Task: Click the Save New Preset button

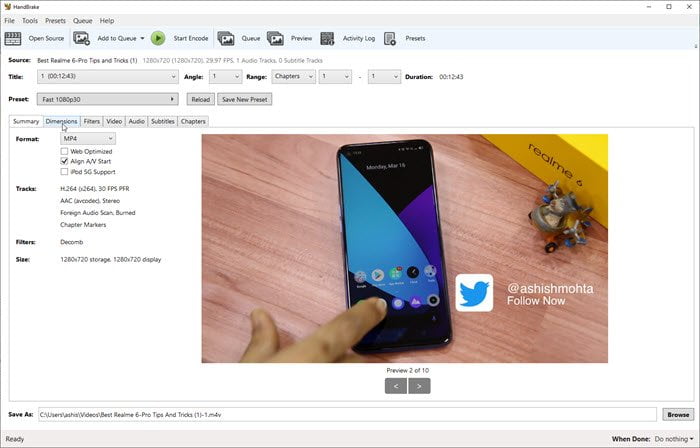Action: coord(245,99)
